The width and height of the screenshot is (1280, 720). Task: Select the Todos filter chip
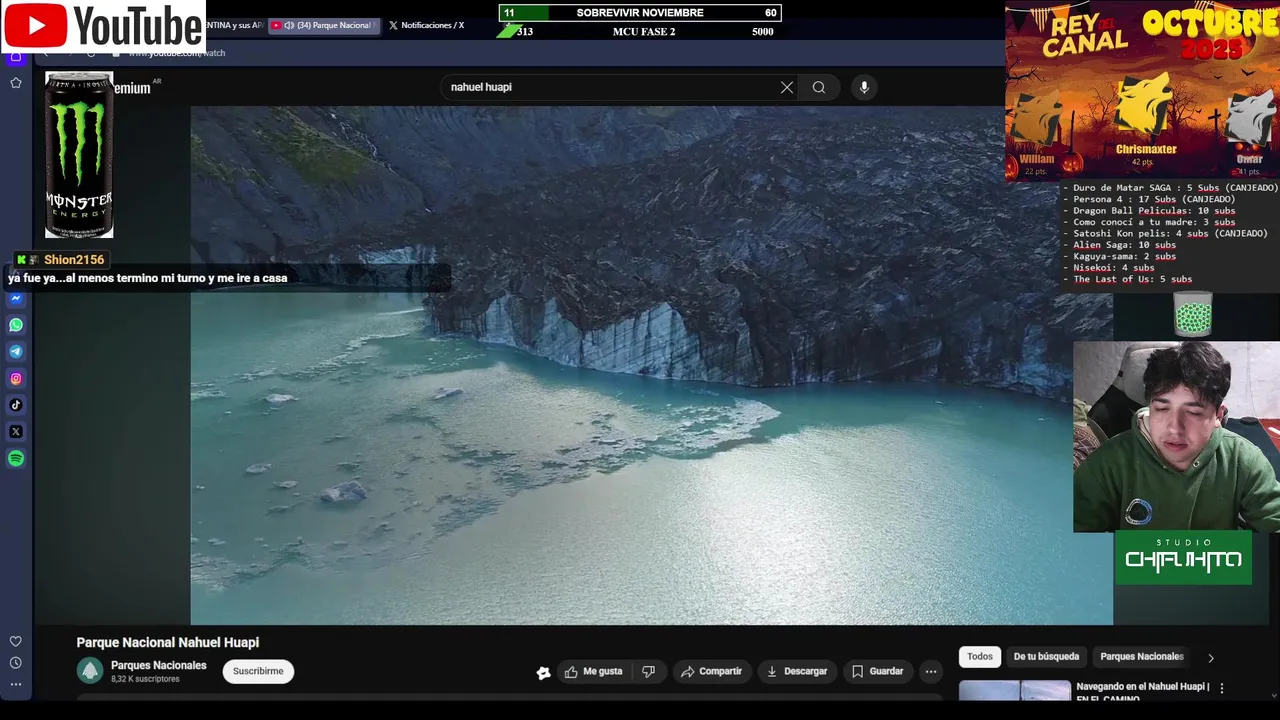(980, 657)
